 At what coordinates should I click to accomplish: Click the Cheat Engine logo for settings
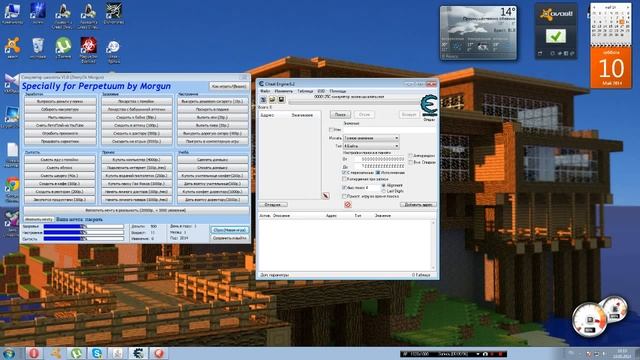[x=429, y=106]
